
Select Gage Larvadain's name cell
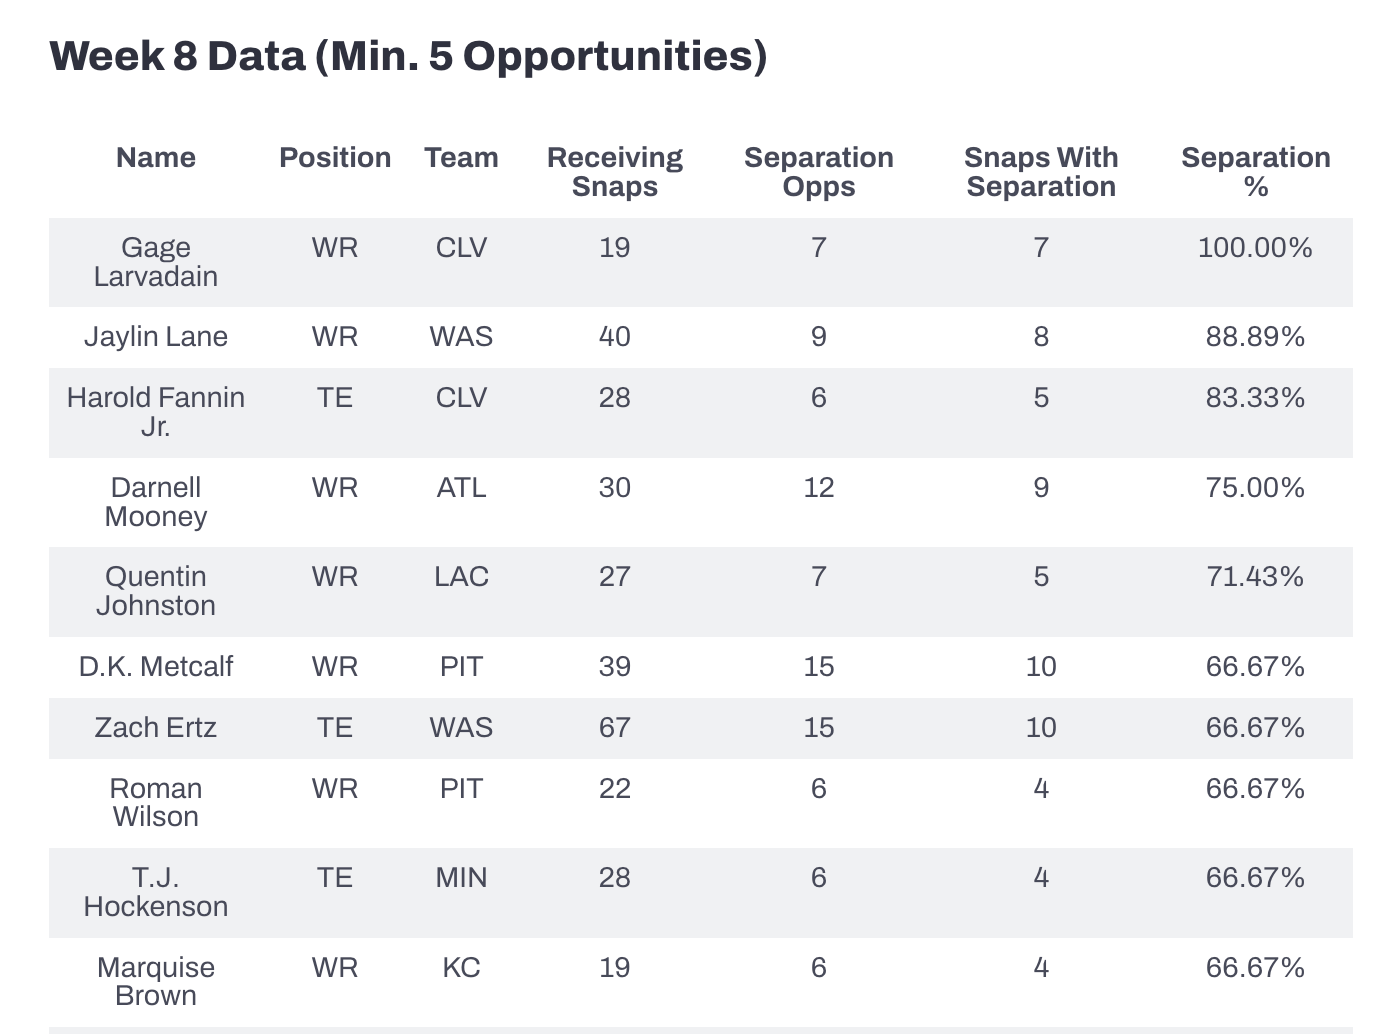[x=155, y=262]
